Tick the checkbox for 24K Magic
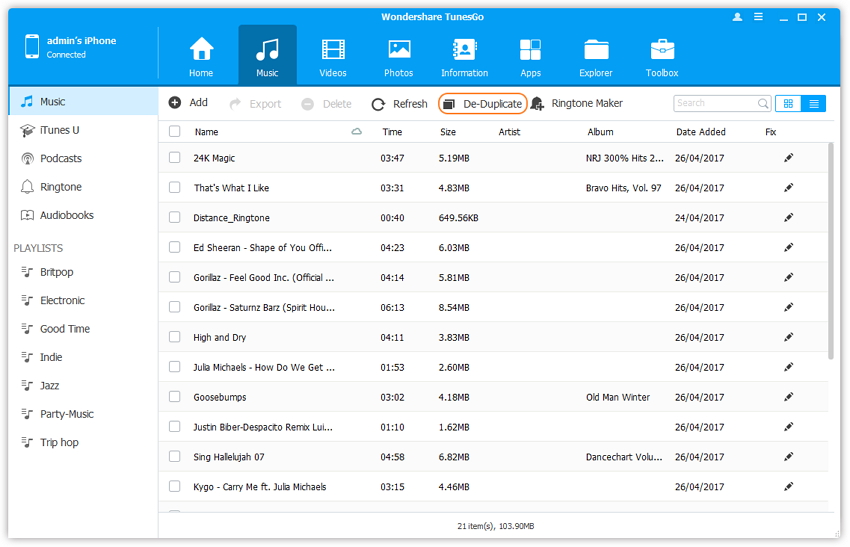Viewport: 850px width, 547px height. pos(175,158)
